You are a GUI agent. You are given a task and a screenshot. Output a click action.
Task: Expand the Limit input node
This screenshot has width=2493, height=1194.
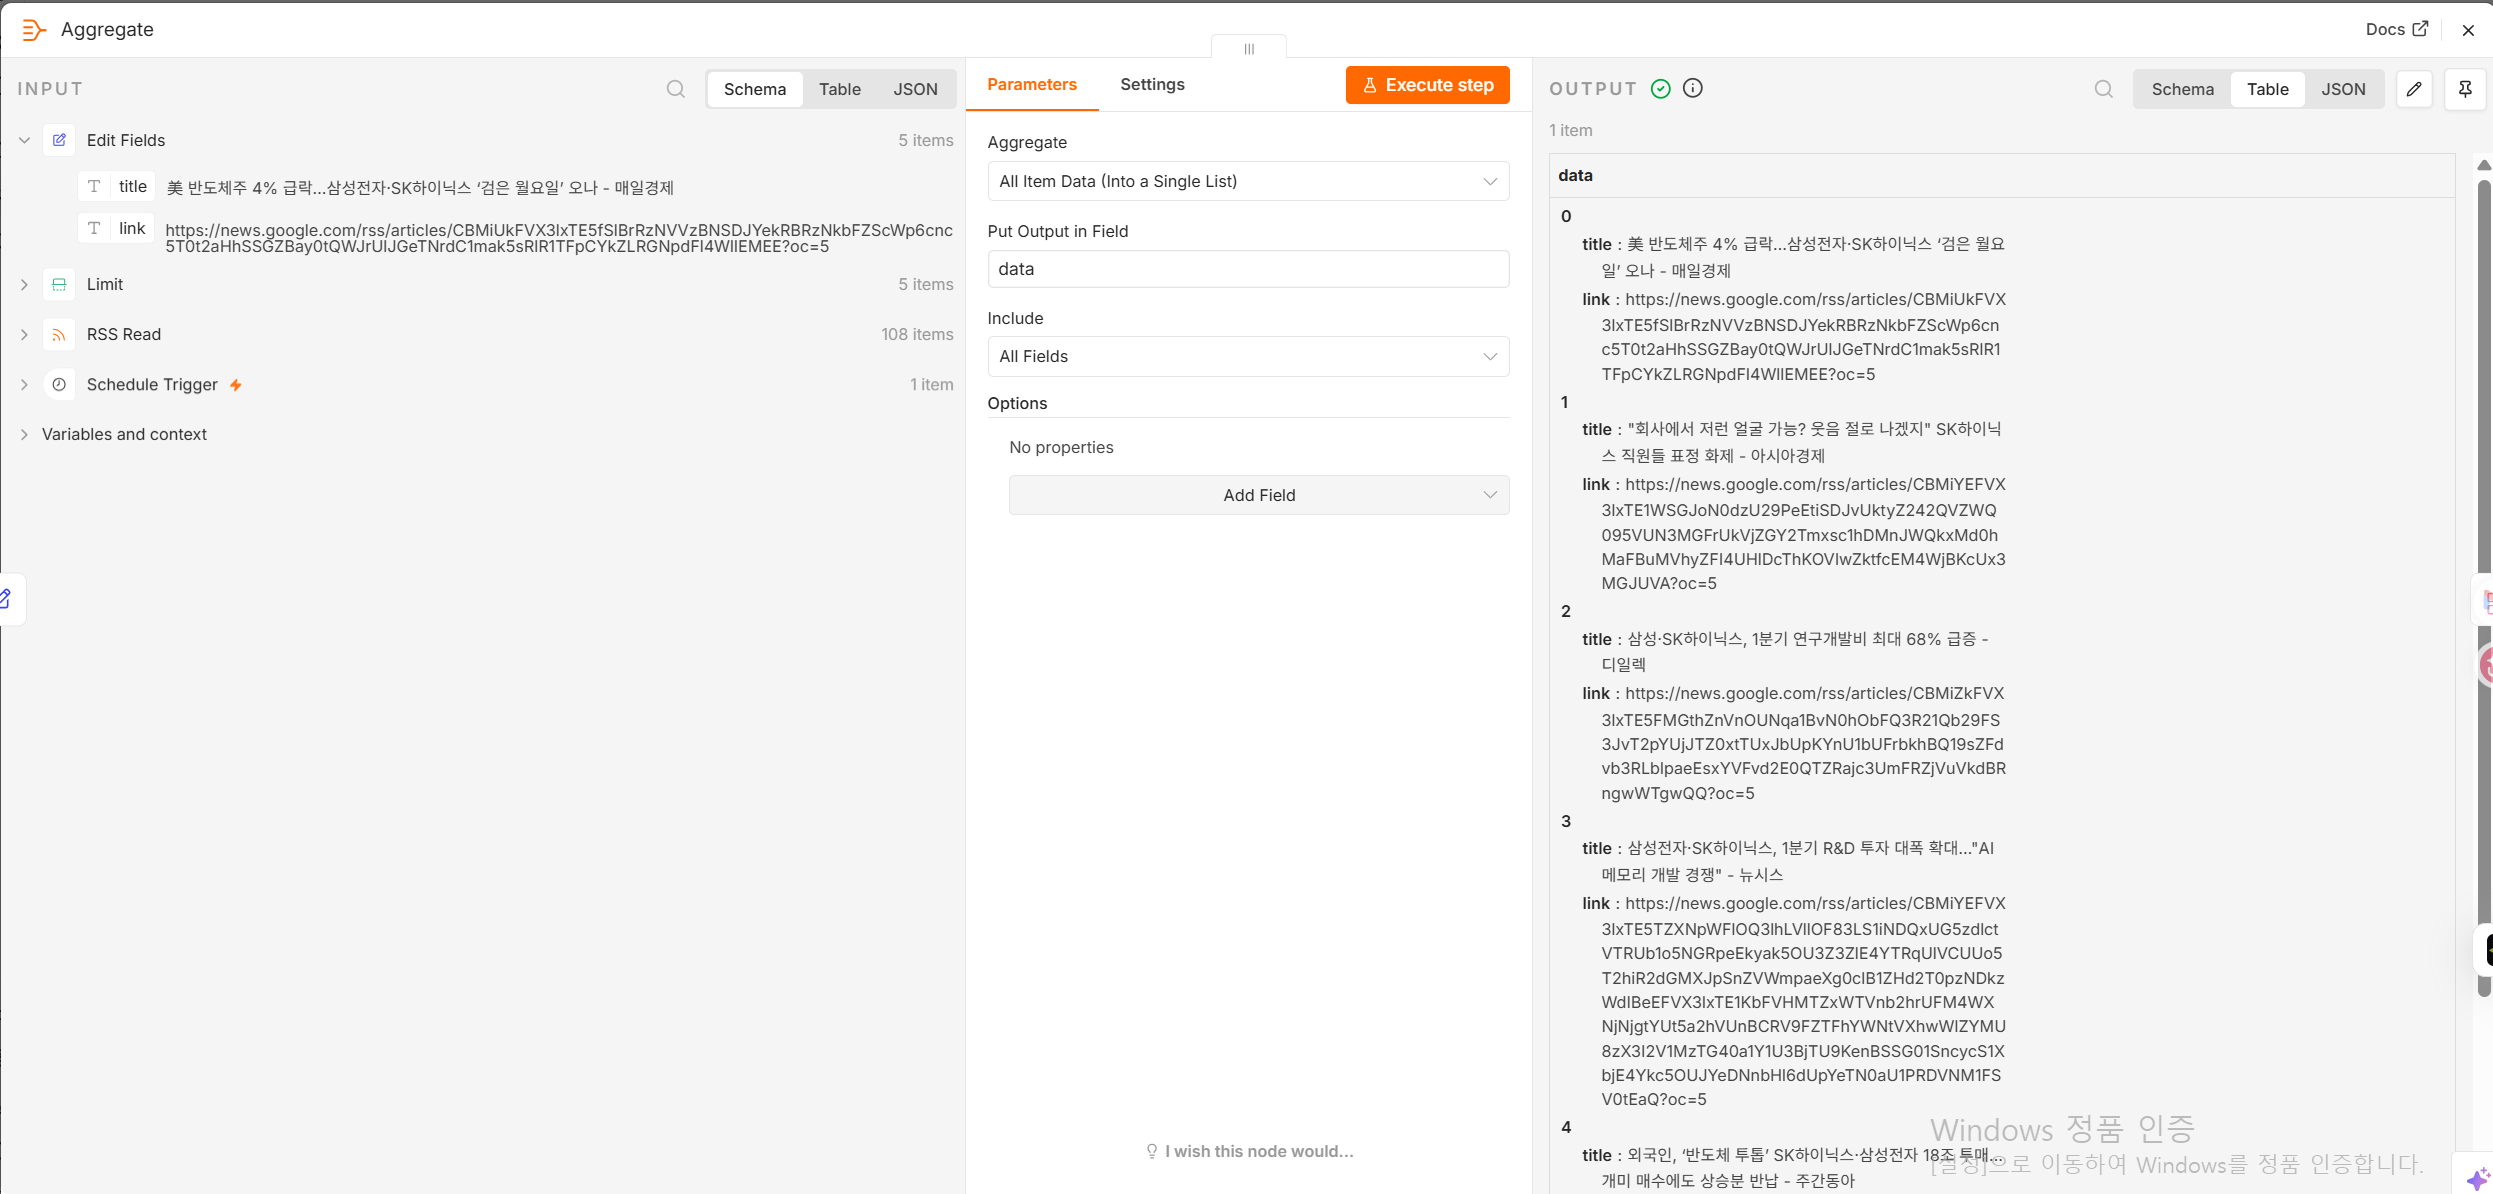click(24, 284)
